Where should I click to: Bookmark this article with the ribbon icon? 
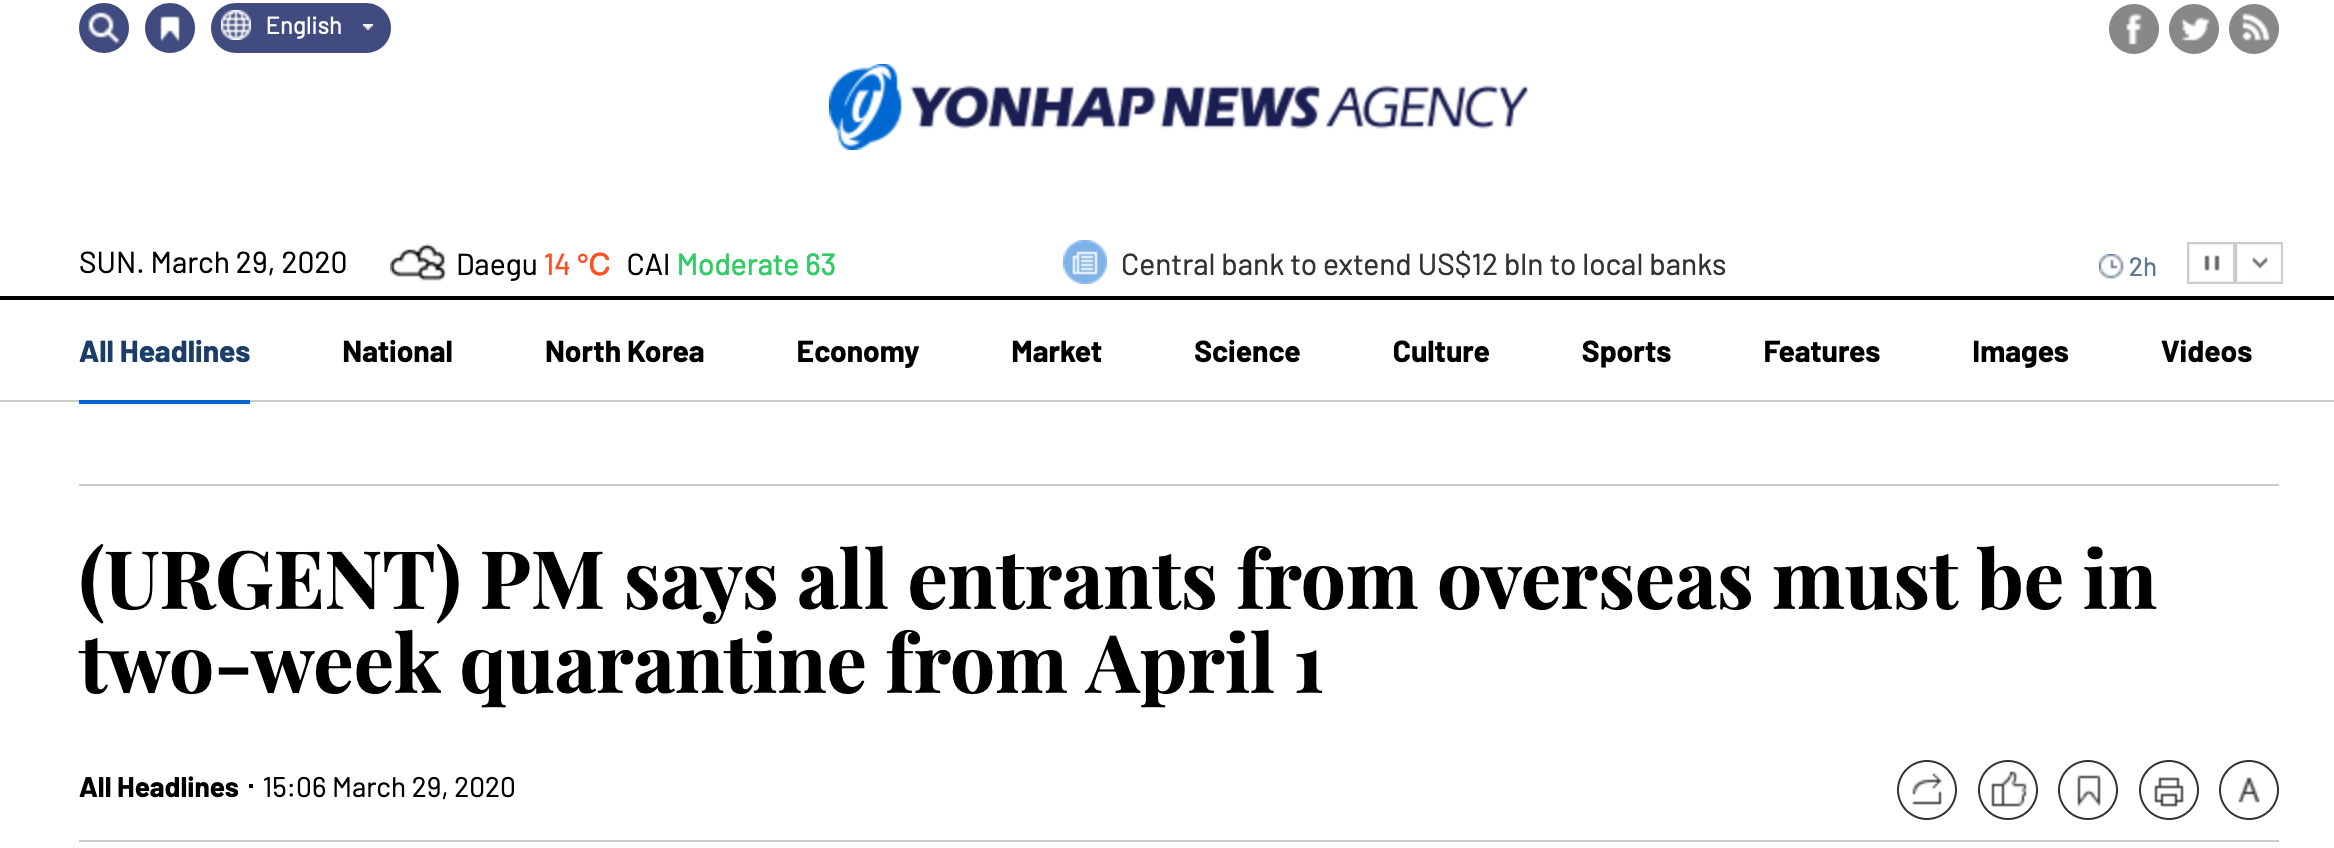(2087, 790)
